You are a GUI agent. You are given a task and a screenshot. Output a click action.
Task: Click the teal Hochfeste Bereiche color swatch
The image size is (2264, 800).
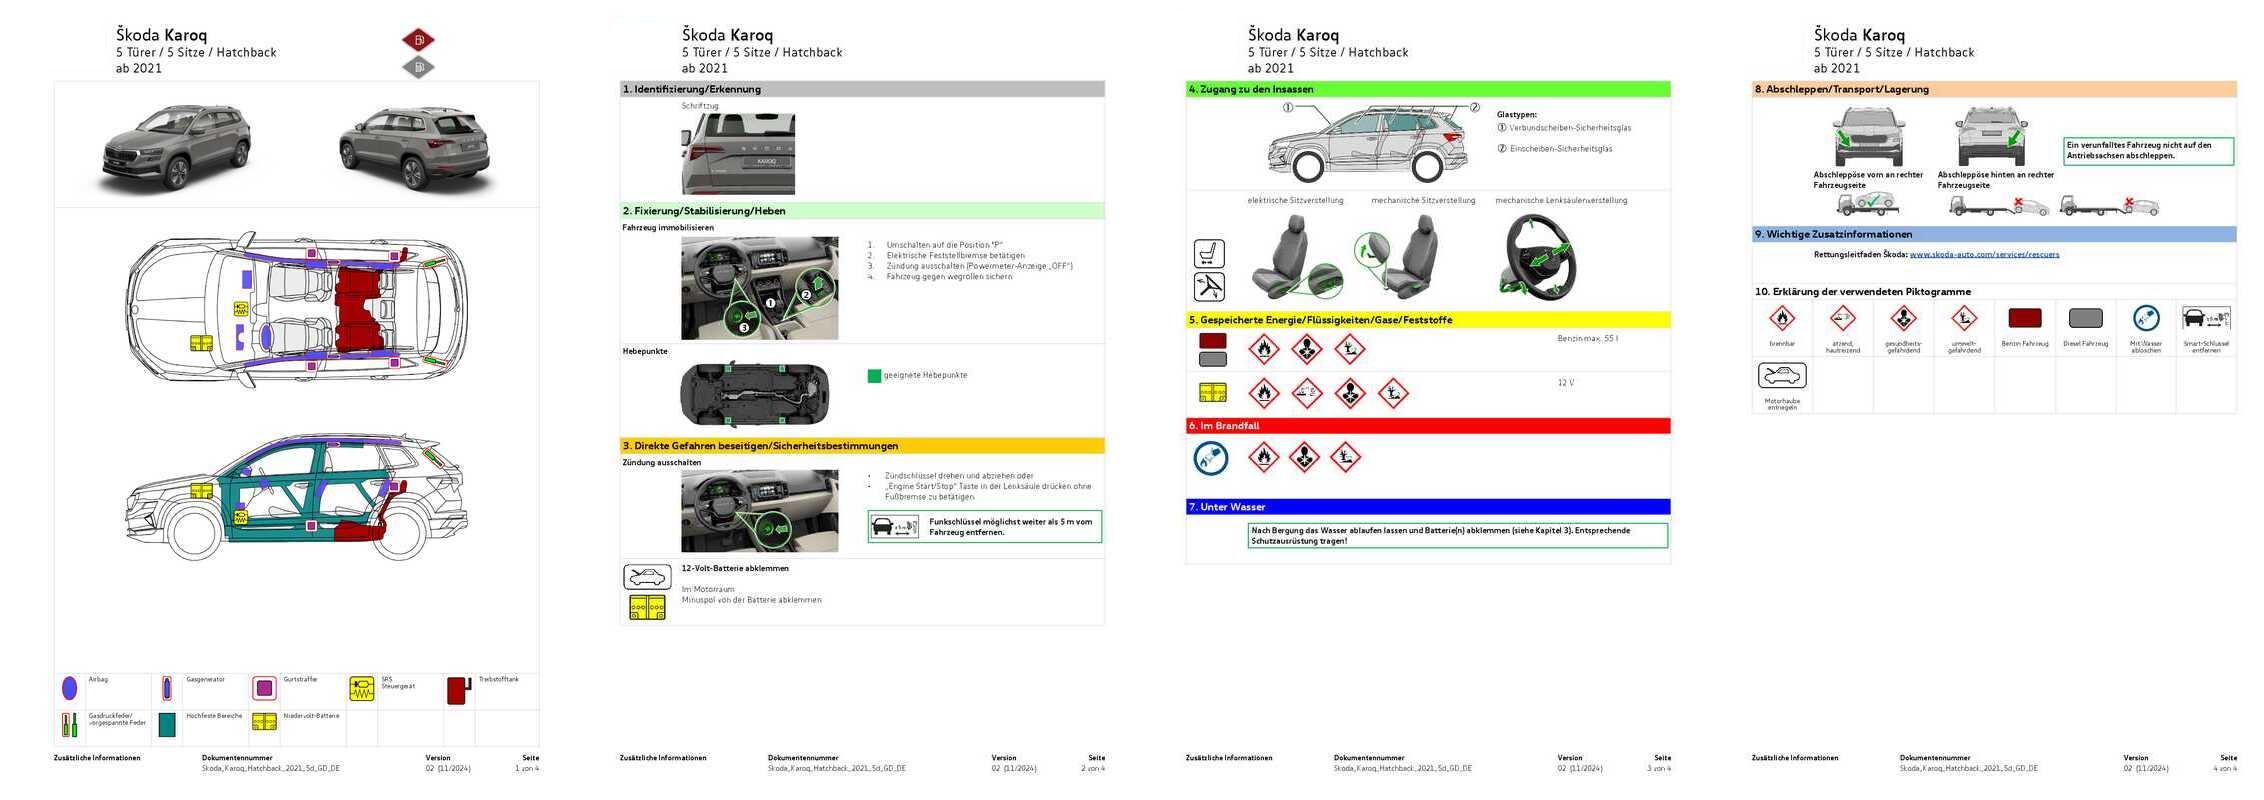pos(167,724)
